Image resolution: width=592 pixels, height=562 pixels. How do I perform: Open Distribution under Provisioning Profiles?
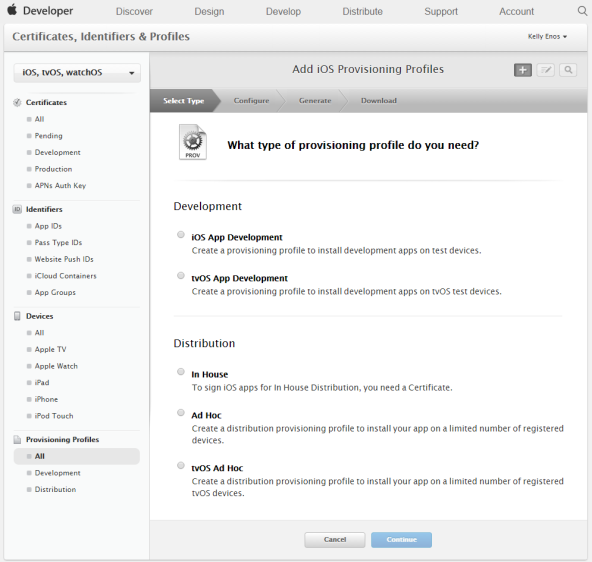tap(55, 490)
